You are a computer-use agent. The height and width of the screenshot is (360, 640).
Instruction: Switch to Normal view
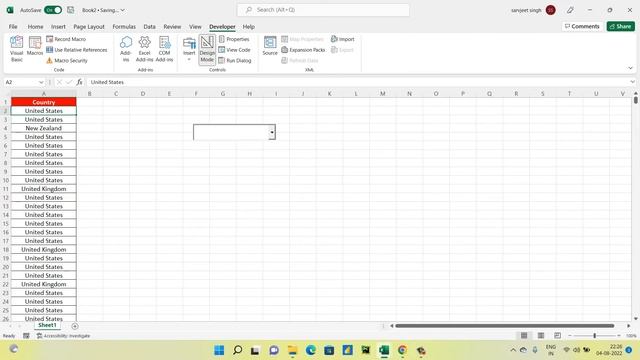coord(524,336)
